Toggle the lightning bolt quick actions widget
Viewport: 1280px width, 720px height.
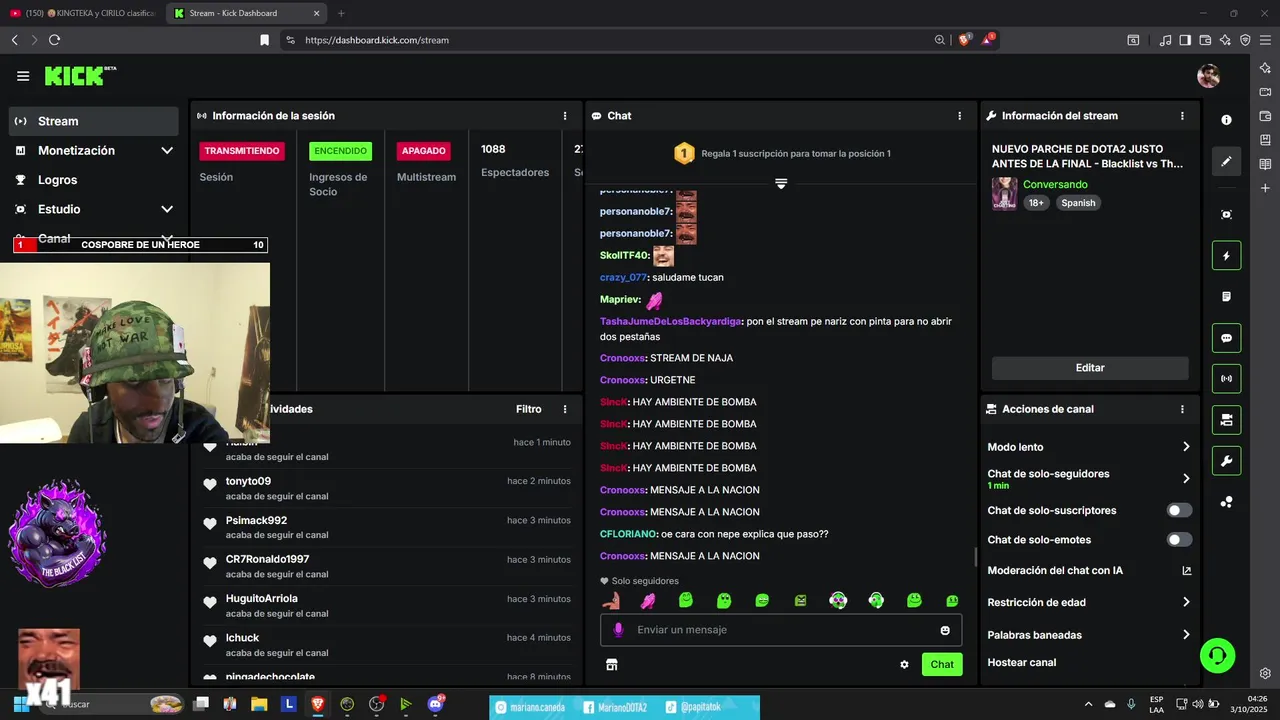pos(1227,256)
